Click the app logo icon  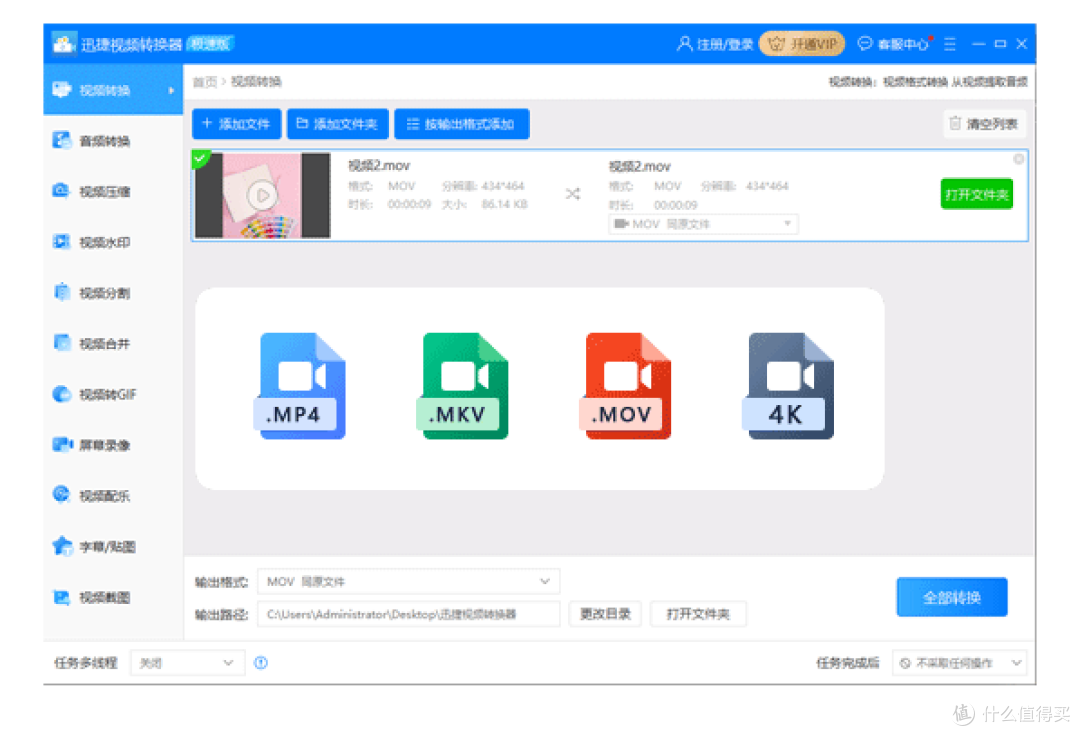point(63,43)
